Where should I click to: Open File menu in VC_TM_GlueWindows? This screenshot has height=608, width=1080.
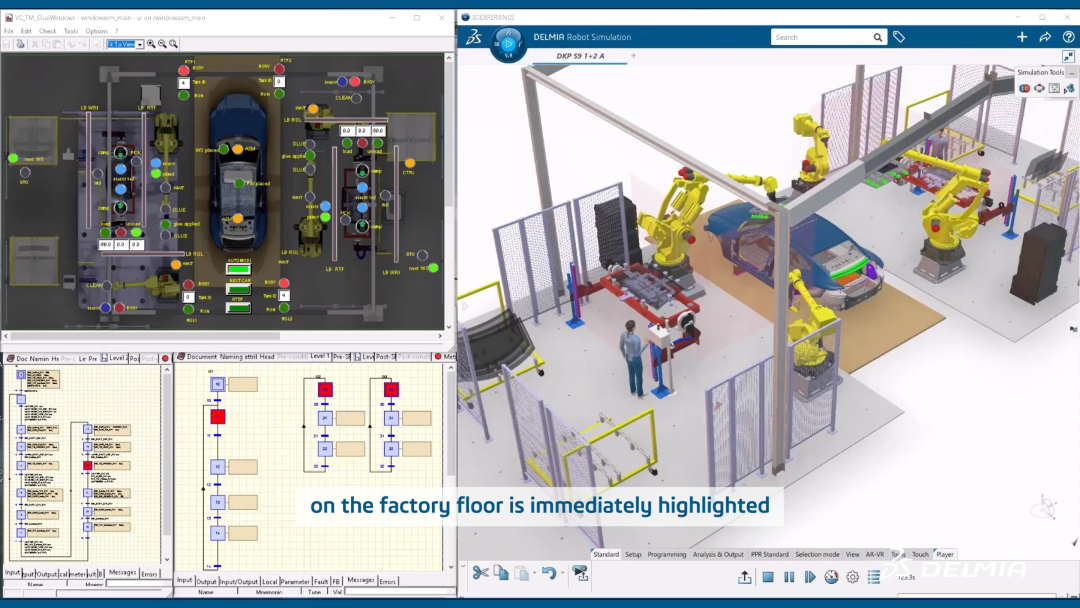pyautogui.click(x=9, y=31)
